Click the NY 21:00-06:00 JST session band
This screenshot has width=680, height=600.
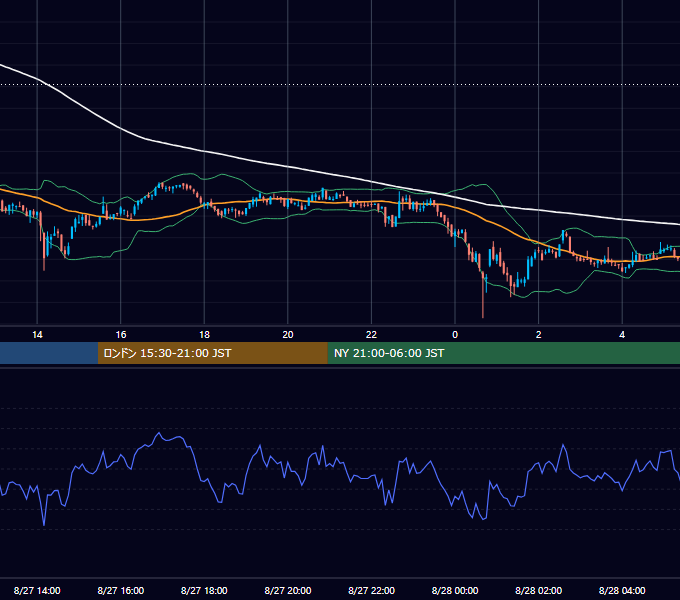[503, 353]
